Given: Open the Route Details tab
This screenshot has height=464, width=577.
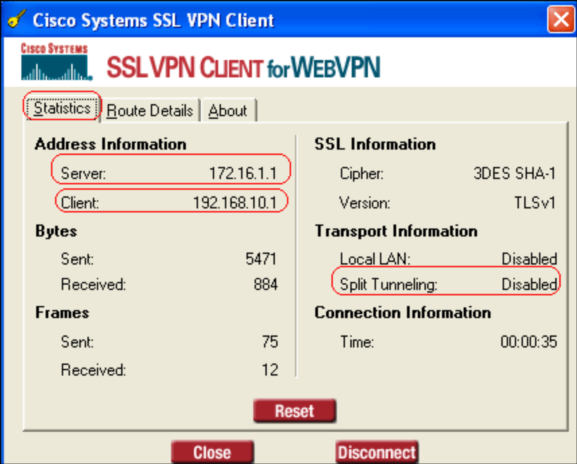Looking at the screenshot, I should [x=150, y=110].
